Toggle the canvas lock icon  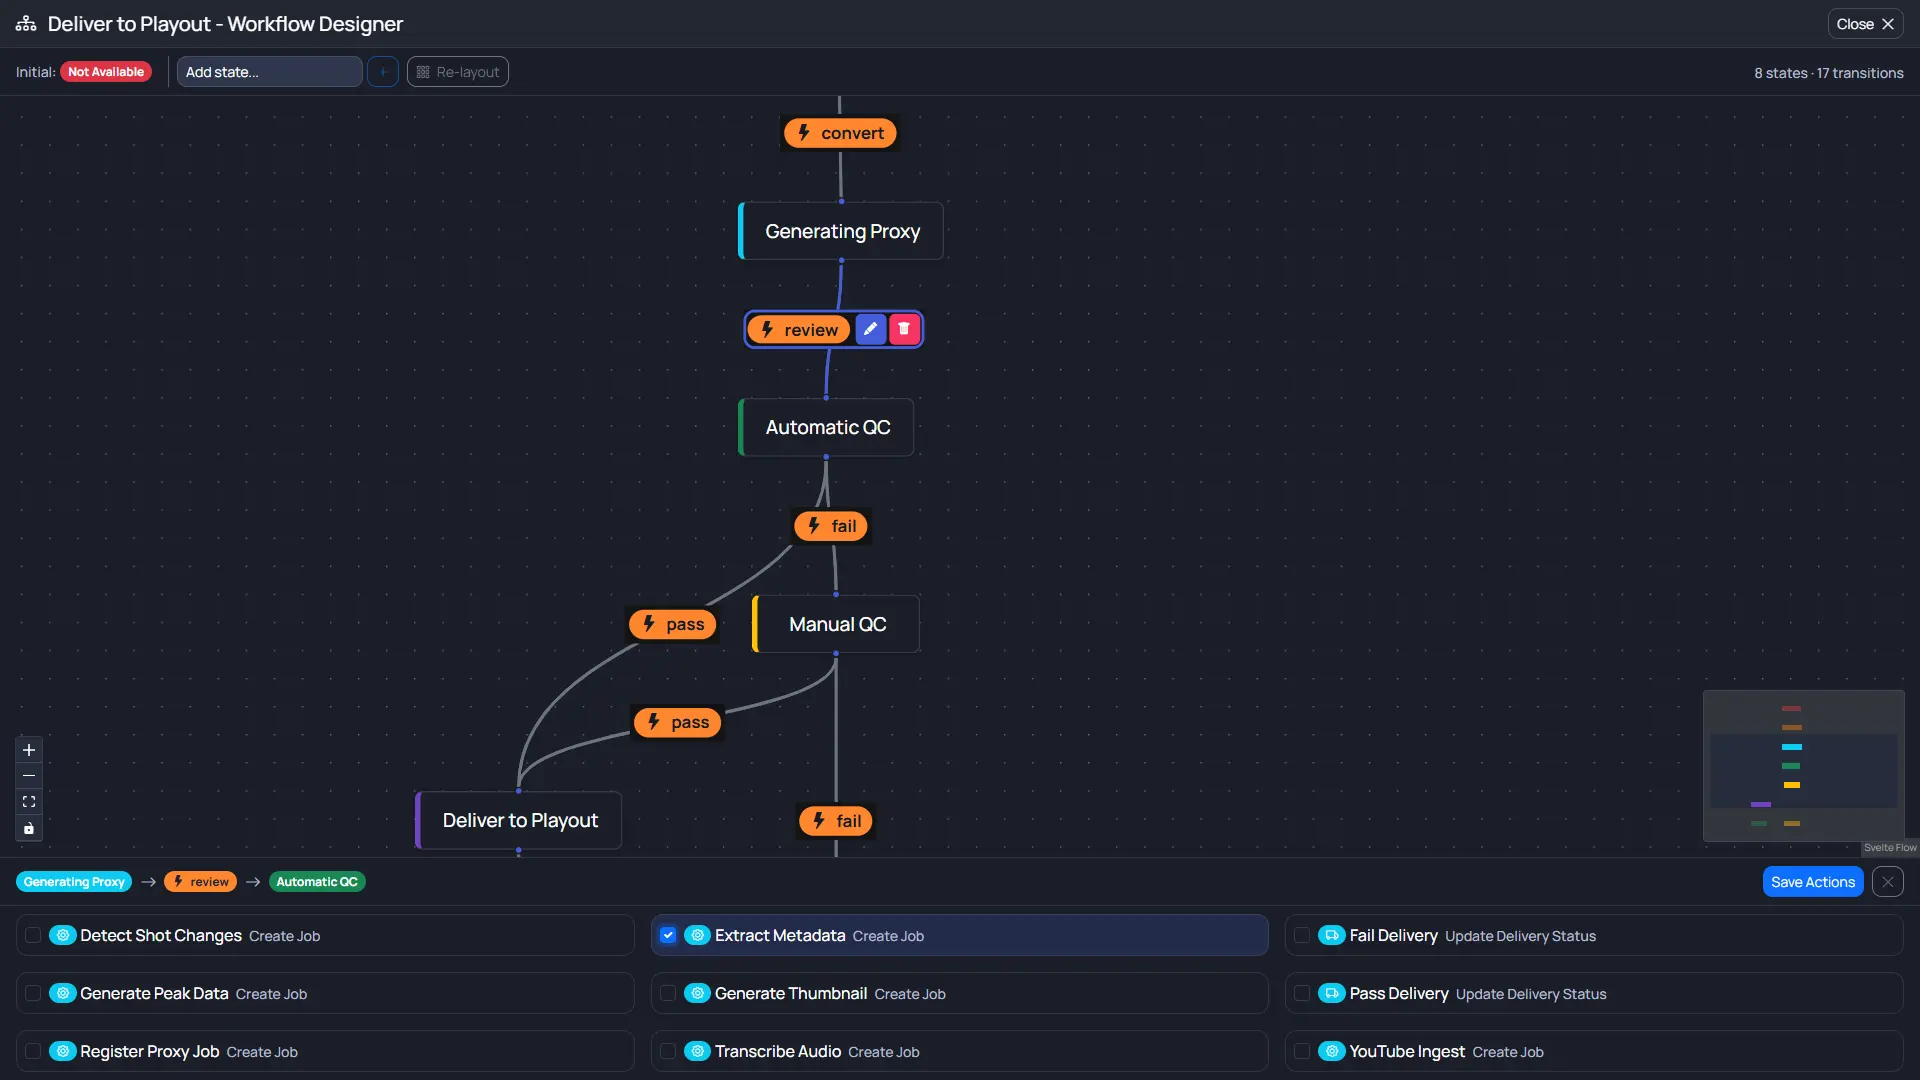click(28, 828)
